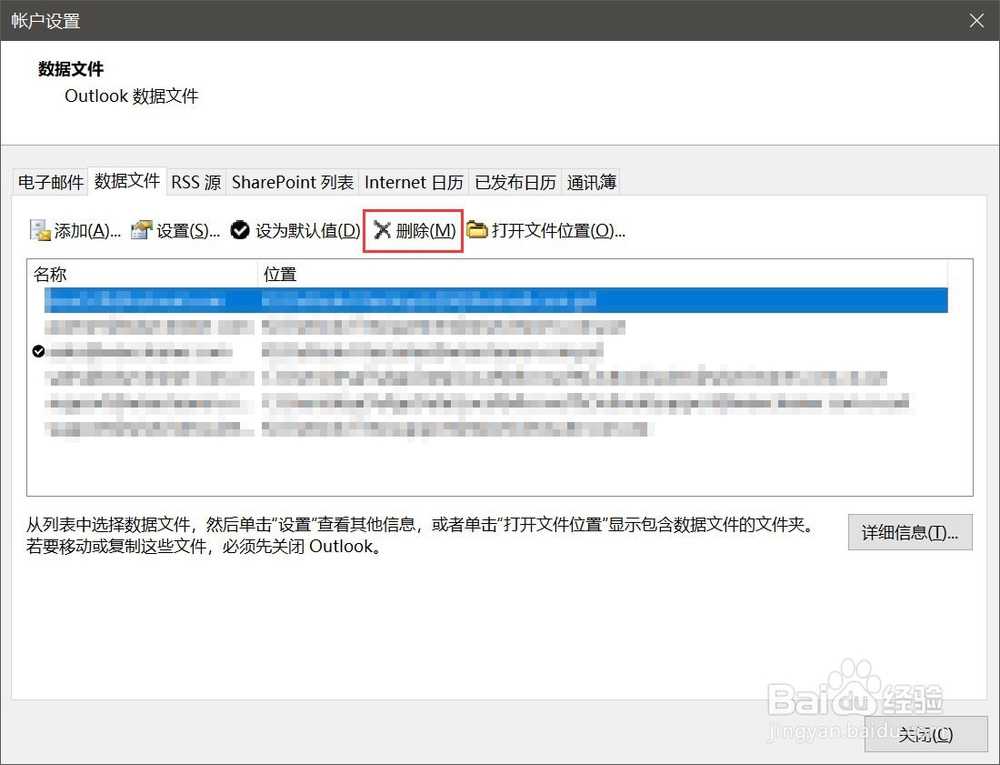Open 详细信息(T)... button
Image resolution: width=1000 pixels, height=765 pixels.
coord(910,532)
